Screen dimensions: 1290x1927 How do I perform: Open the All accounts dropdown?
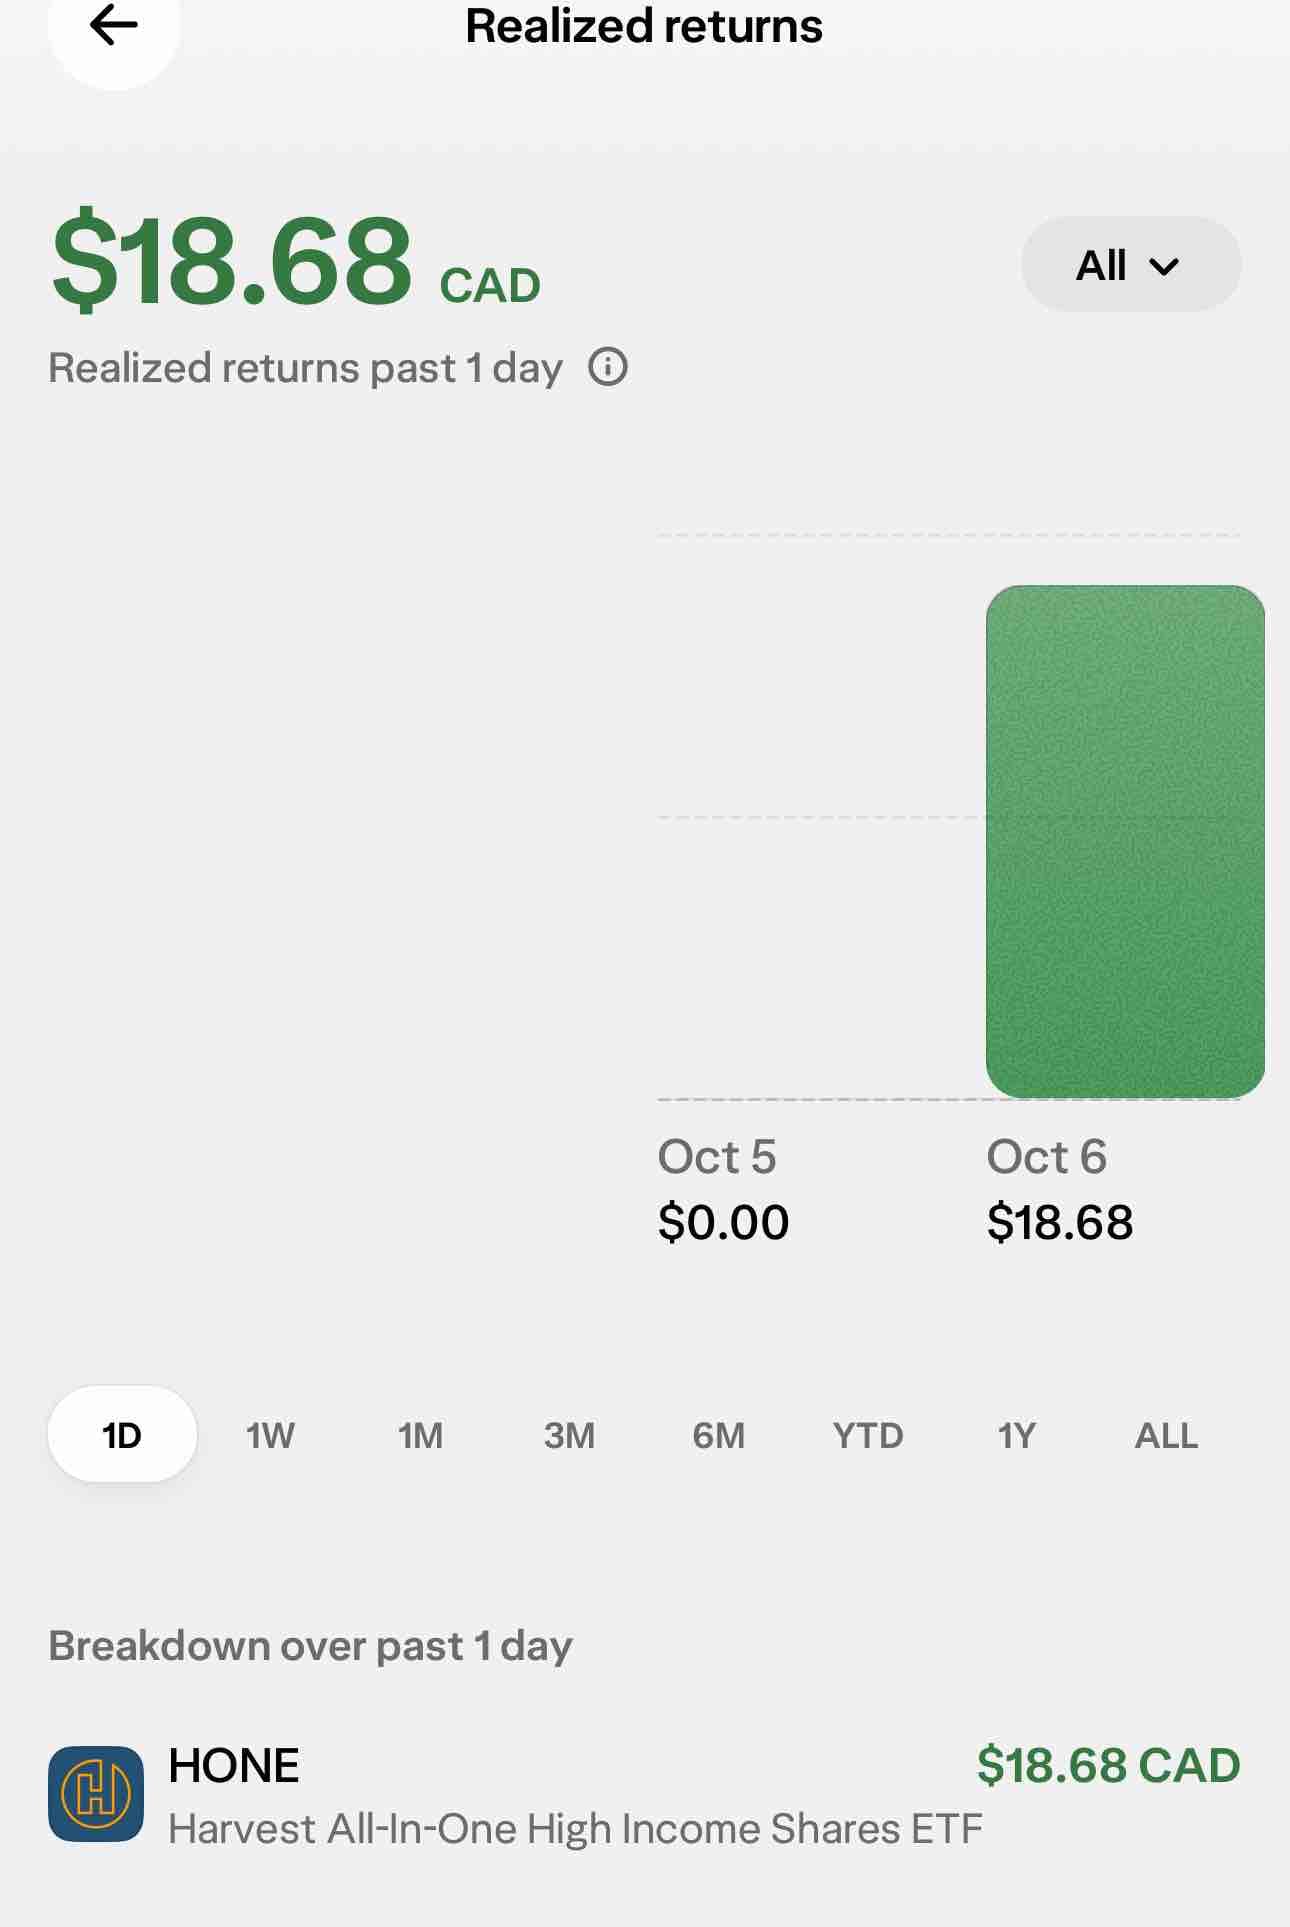[x=1131, y=265]
